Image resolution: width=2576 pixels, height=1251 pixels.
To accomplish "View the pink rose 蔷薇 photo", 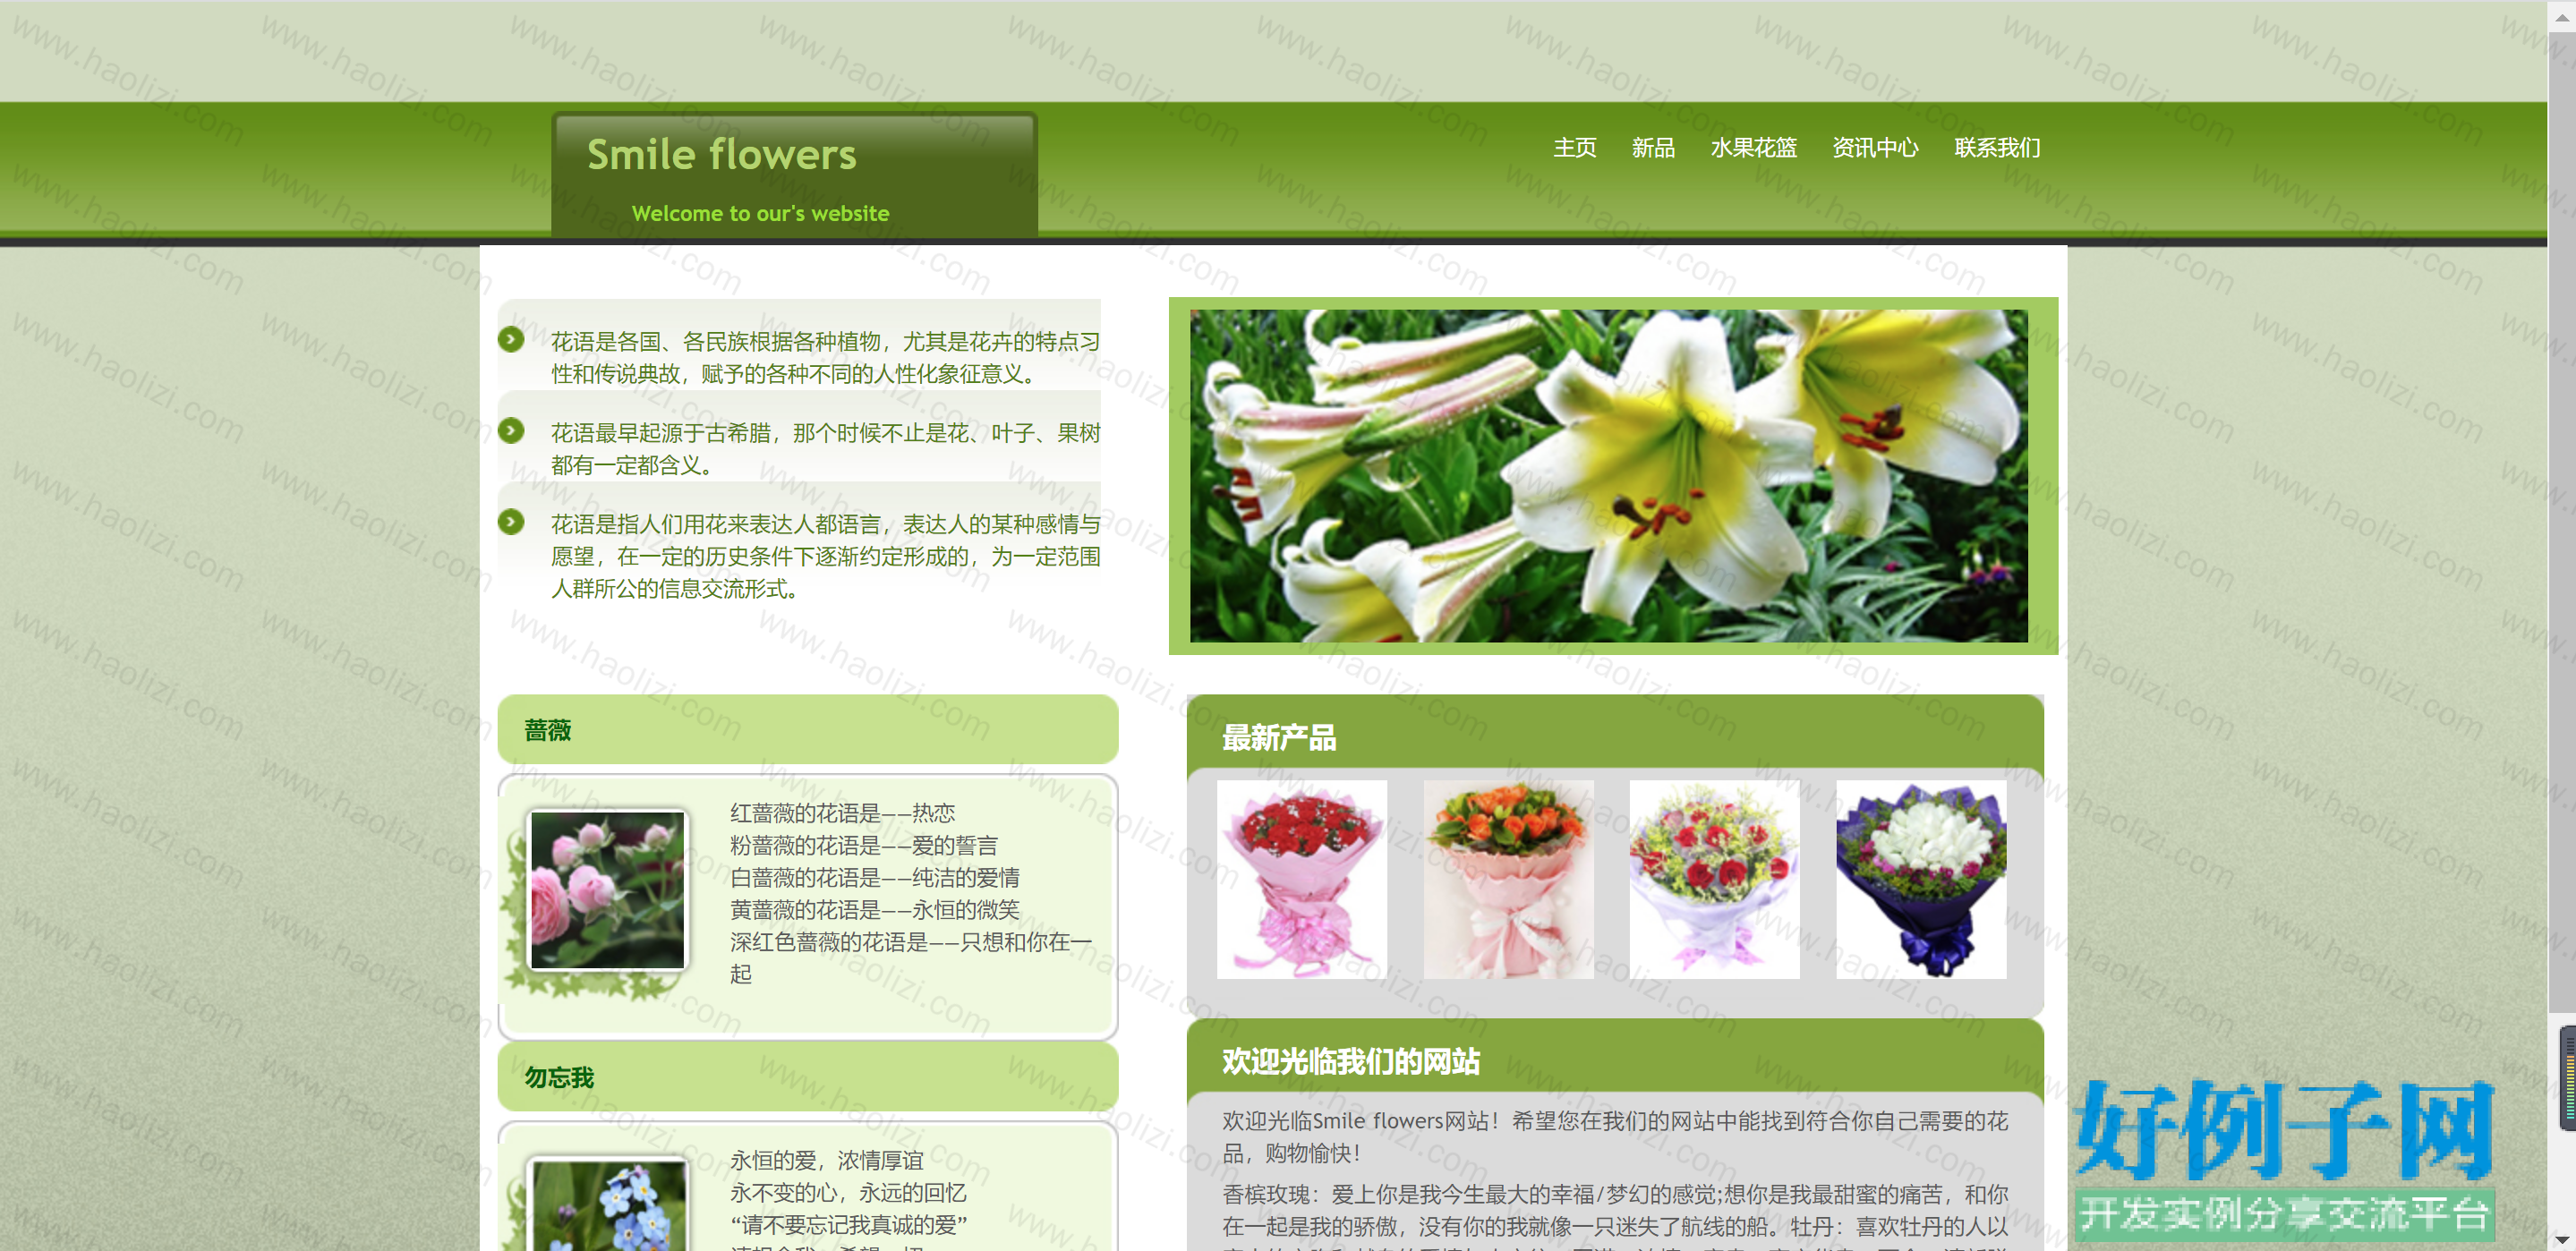I will pos(607,890).
